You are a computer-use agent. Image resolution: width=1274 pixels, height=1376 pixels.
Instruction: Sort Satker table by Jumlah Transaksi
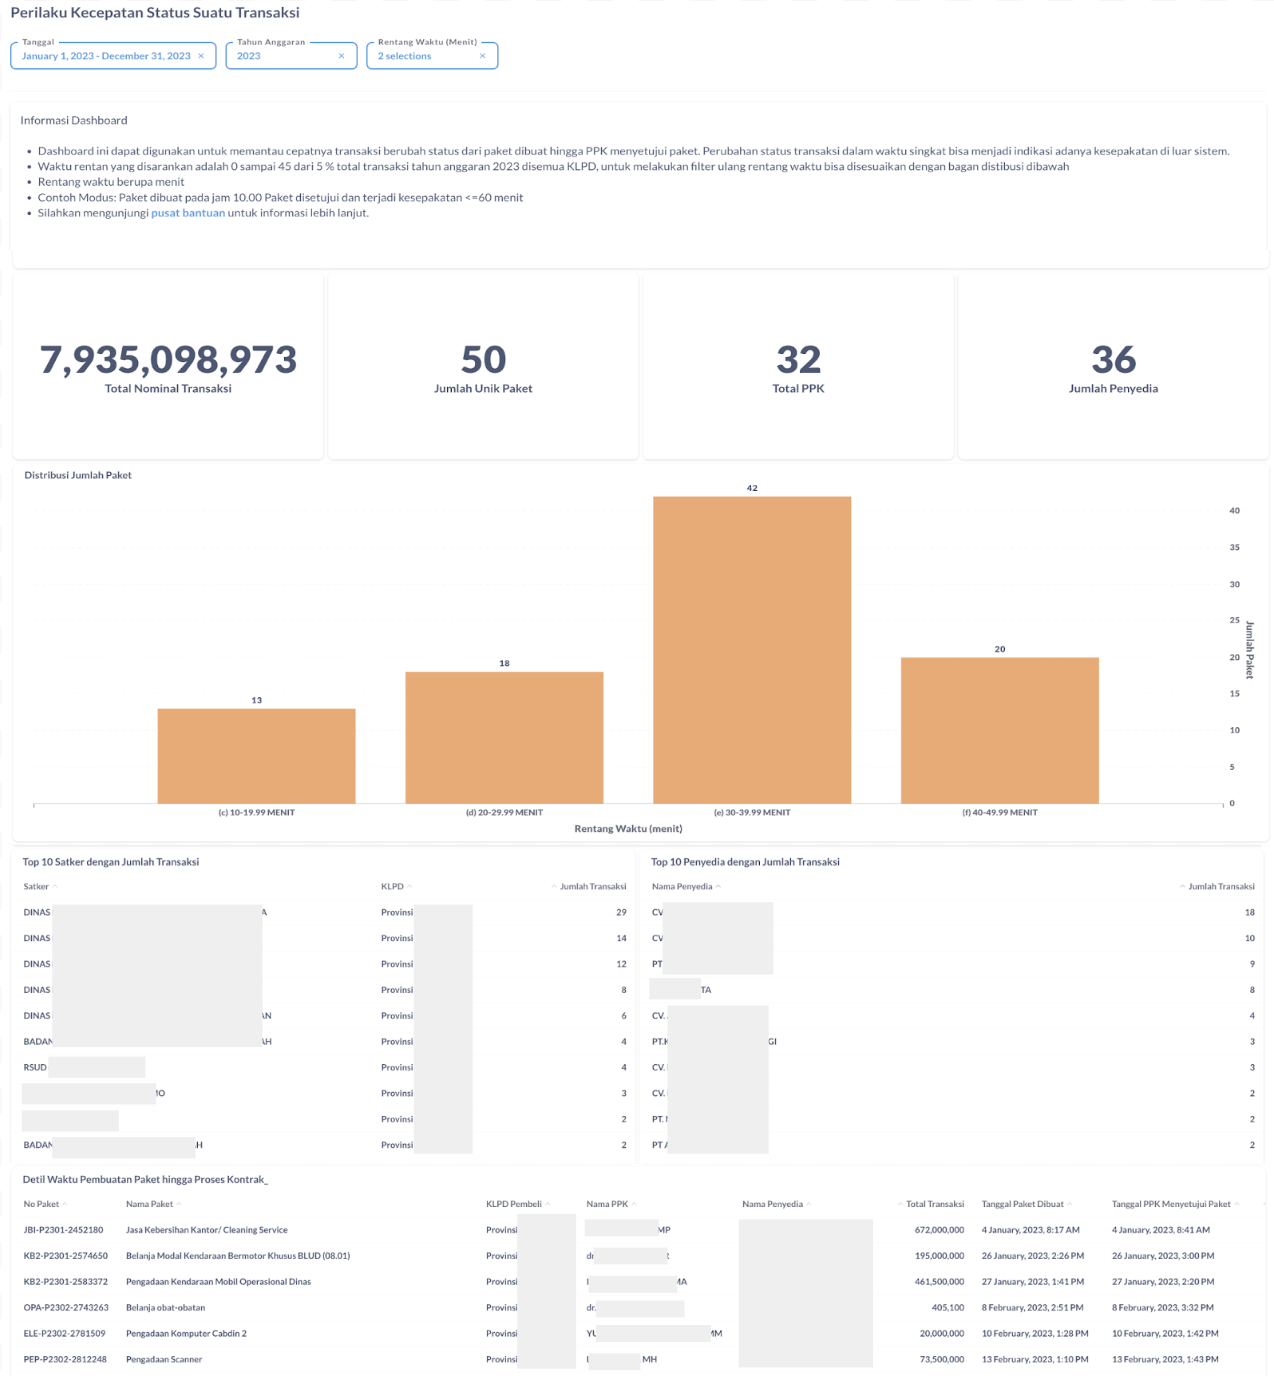(x=592, y=887)
